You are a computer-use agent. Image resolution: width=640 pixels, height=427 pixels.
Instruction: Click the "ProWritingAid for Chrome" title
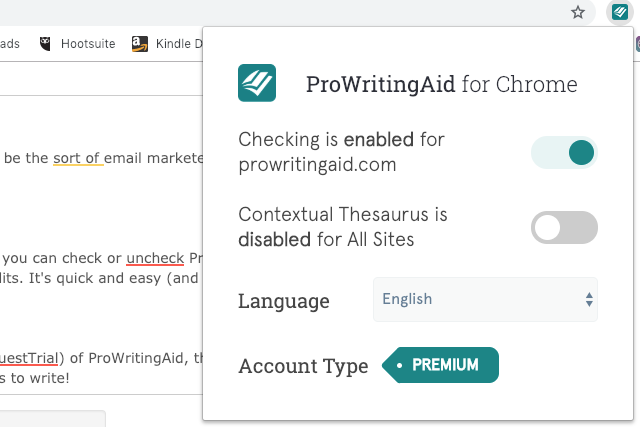point(442,84)
